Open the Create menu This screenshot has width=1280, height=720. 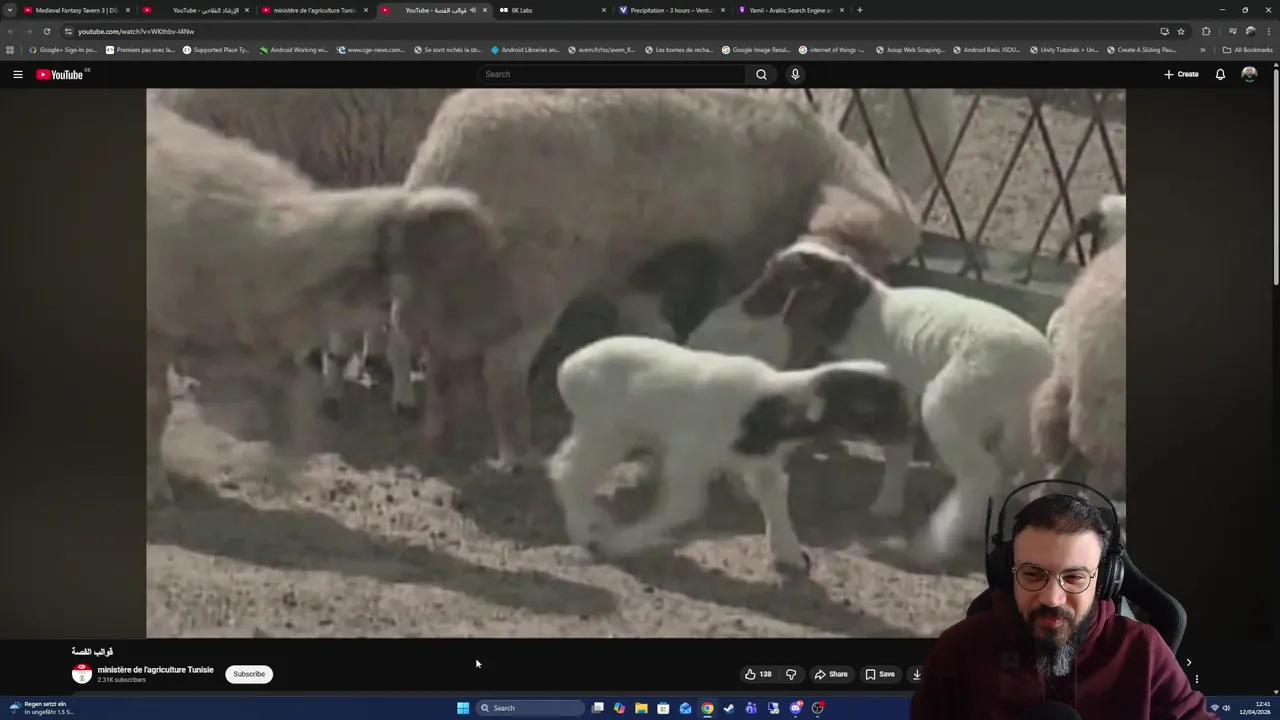pyautogui.click(x=1181, y=74)
